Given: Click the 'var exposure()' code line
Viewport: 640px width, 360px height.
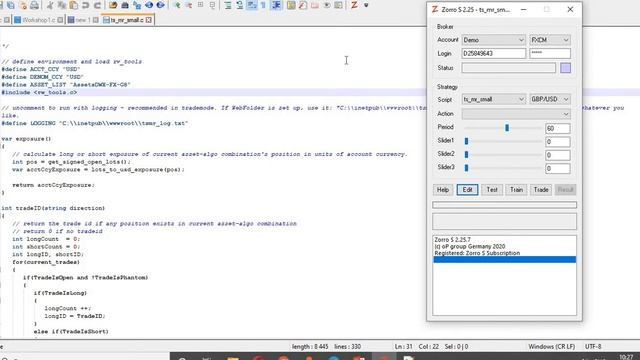Looking at the screenshot, I should pos(26,139).
